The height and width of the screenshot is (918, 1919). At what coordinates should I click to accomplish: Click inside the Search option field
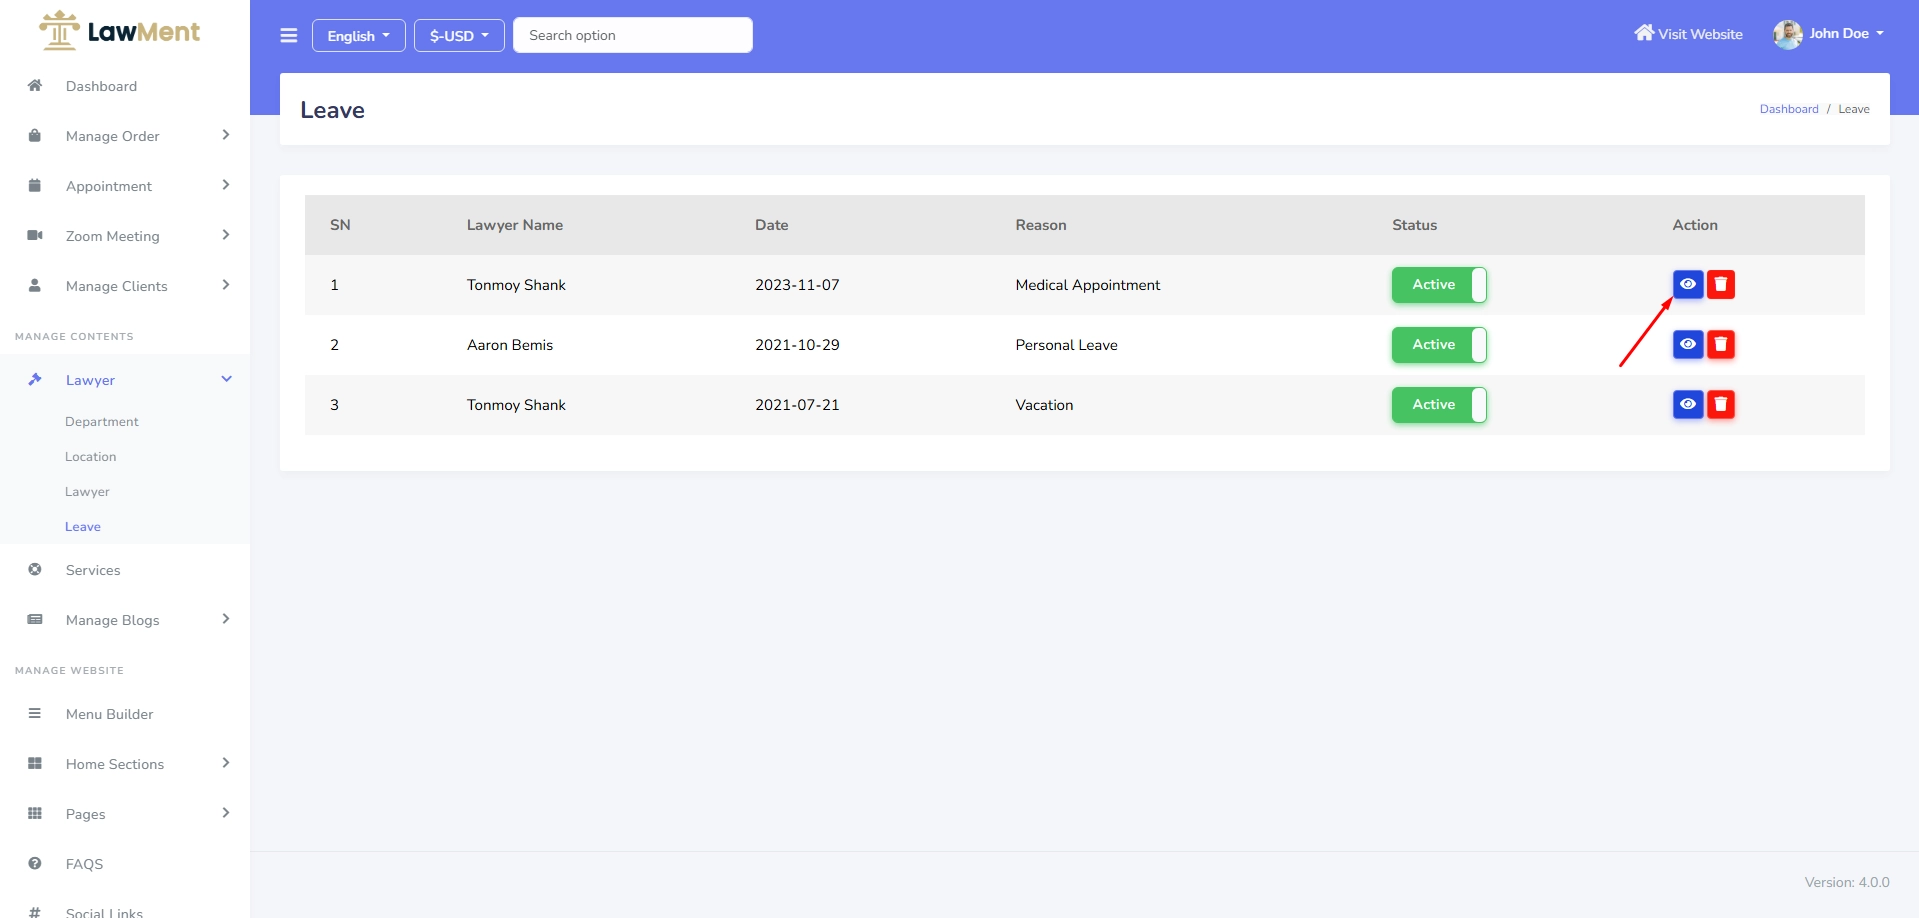(x=633, y=35)
